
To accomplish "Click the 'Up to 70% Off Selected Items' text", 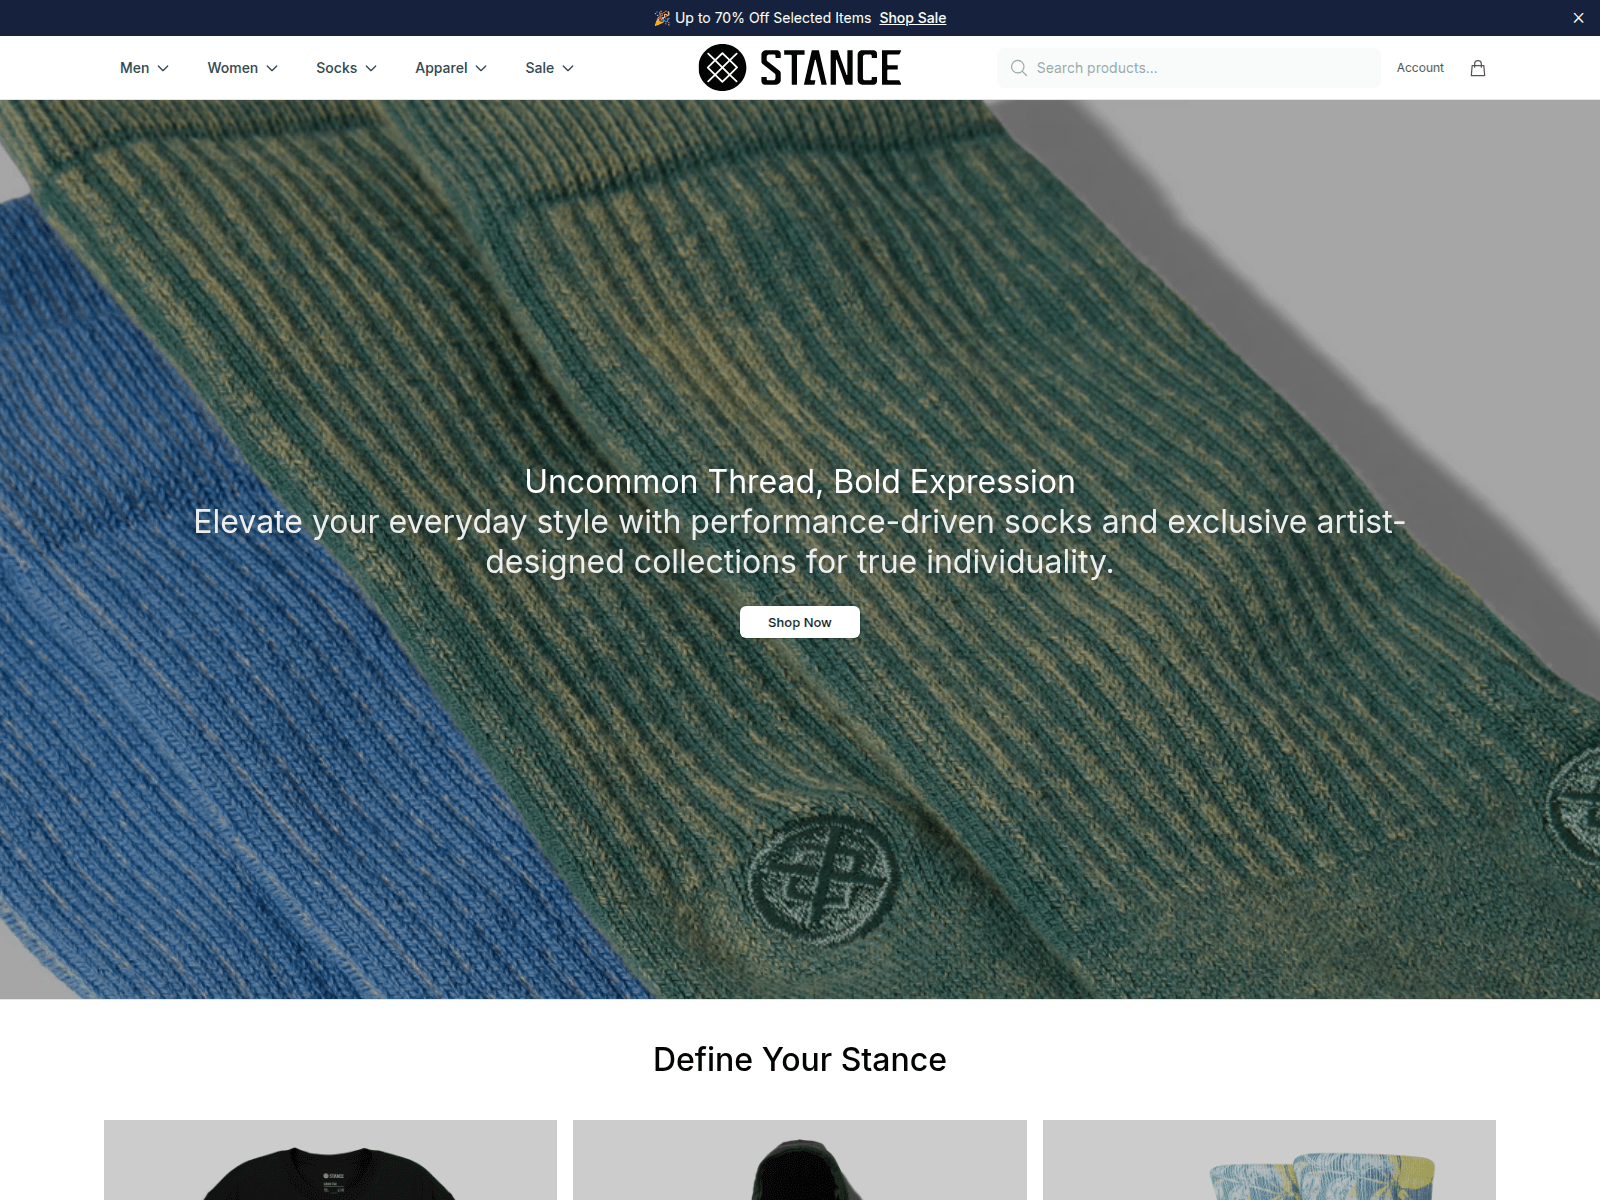I will tap(773, 18).
